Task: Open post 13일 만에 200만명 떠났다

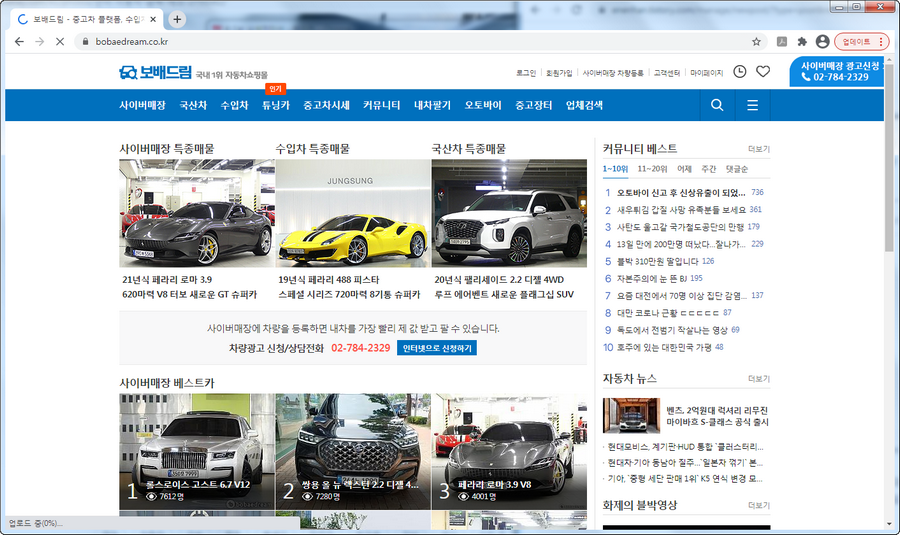Action: tap(681, 244)
